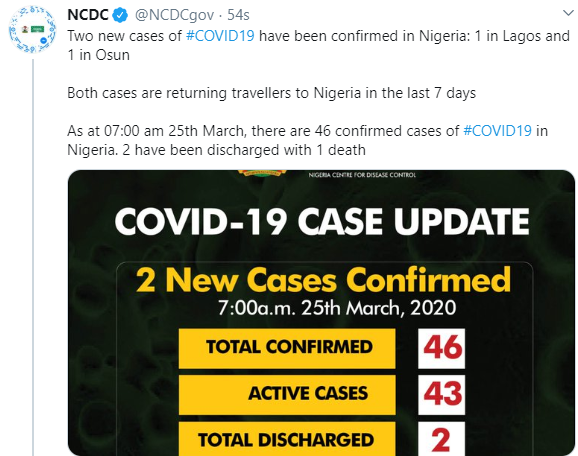Click the blue verified badge icon
This screenshot has height=456, width=578.
pyautogui.click(x=120, y=15)
